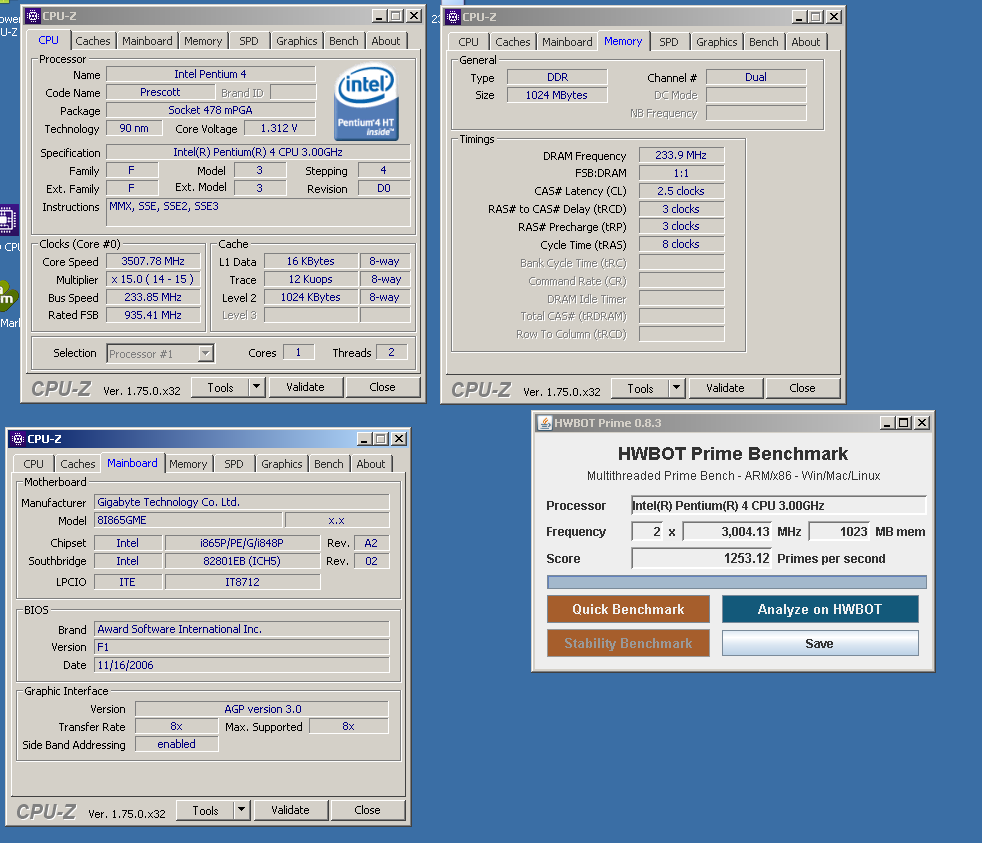This screenshot has height=843, width=982.
Task: Click the Rated FSB value 935.41 MHz
Action: click(153, 315)
